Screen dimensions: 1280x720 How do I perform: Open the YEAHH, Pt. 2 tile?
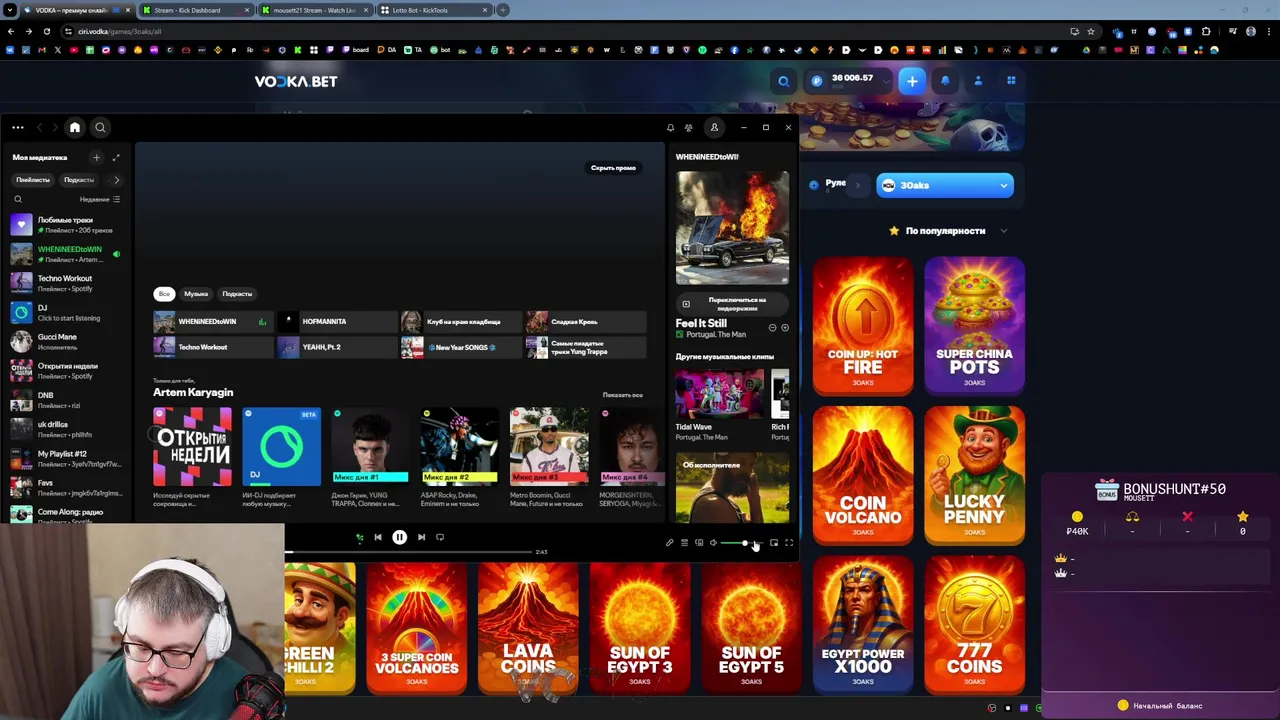point(335,347)
